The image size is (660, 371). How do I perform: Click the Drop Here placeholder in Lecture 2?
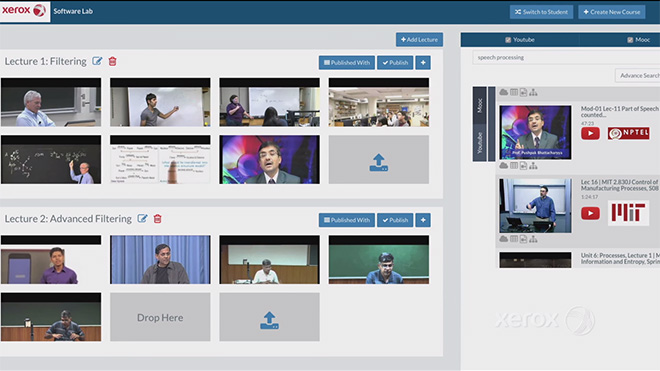pos(160,317)
